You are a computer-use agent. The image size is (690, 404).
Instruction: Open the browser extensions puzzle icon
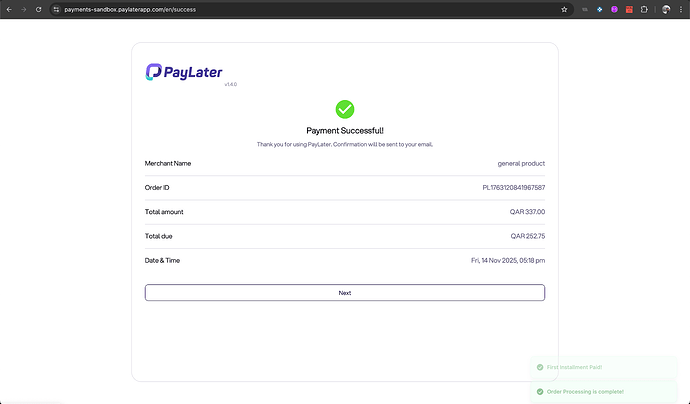(645, 8)
